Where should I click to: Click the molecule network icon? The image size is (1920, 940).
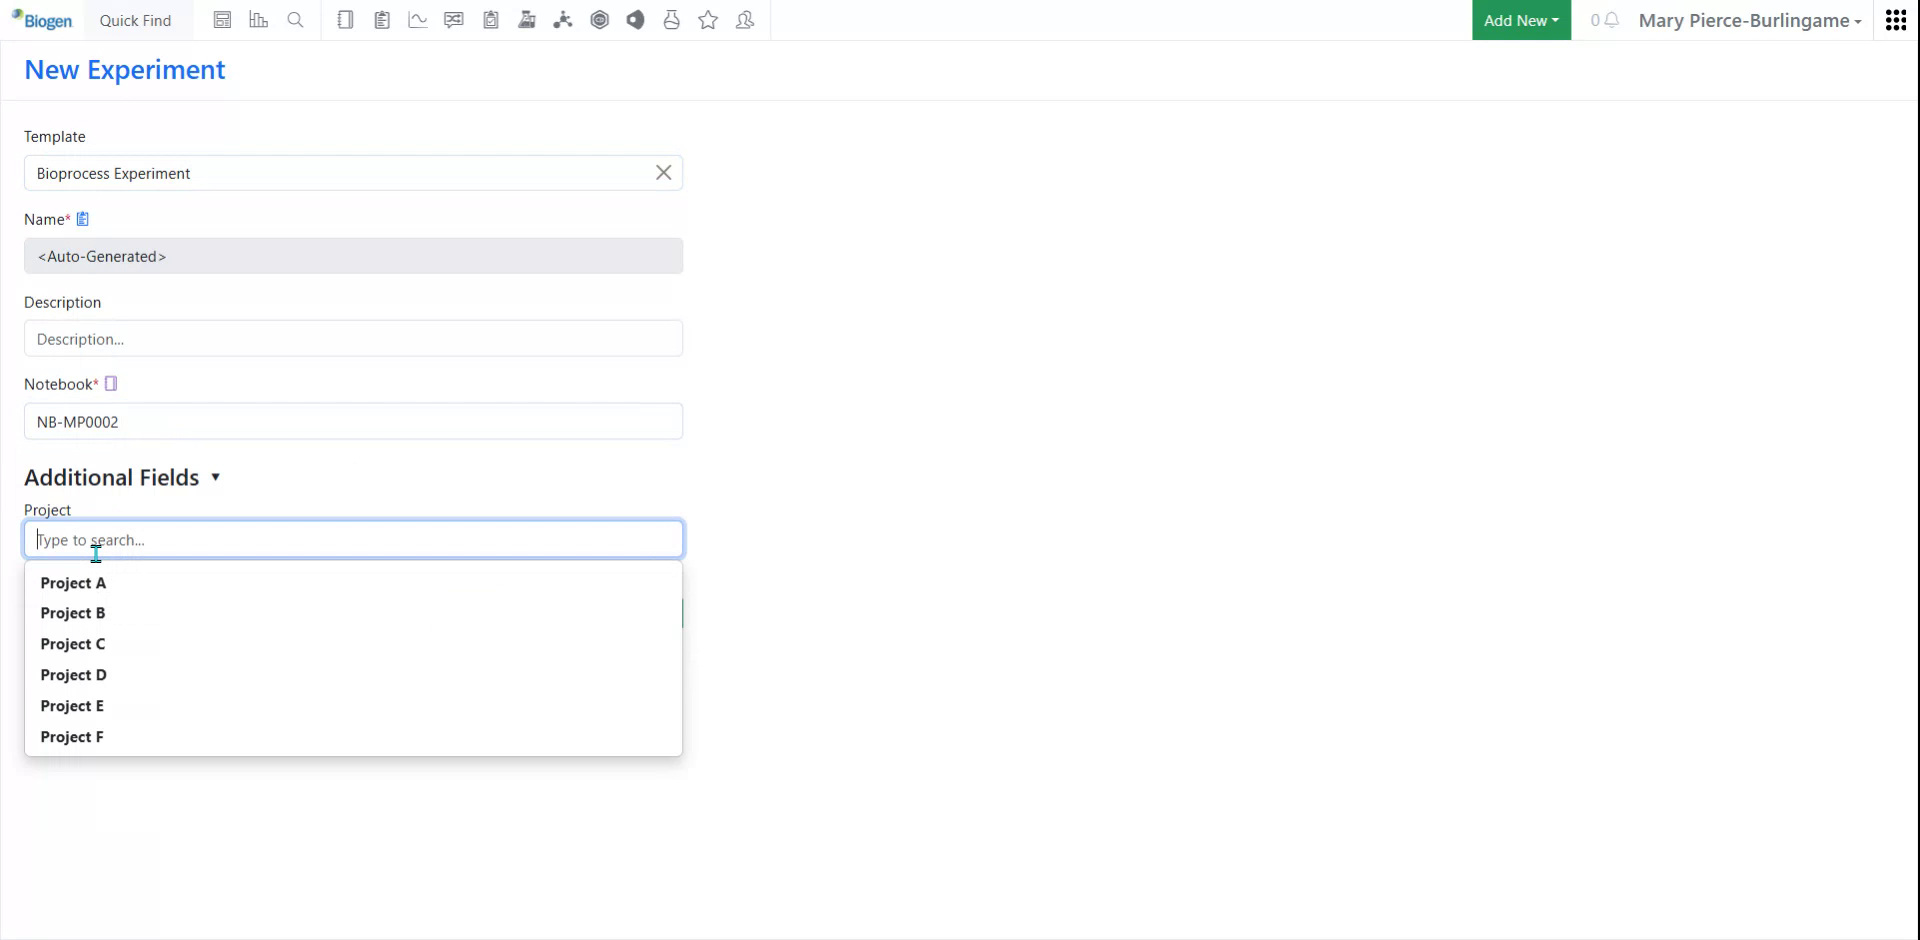[563, 20]
